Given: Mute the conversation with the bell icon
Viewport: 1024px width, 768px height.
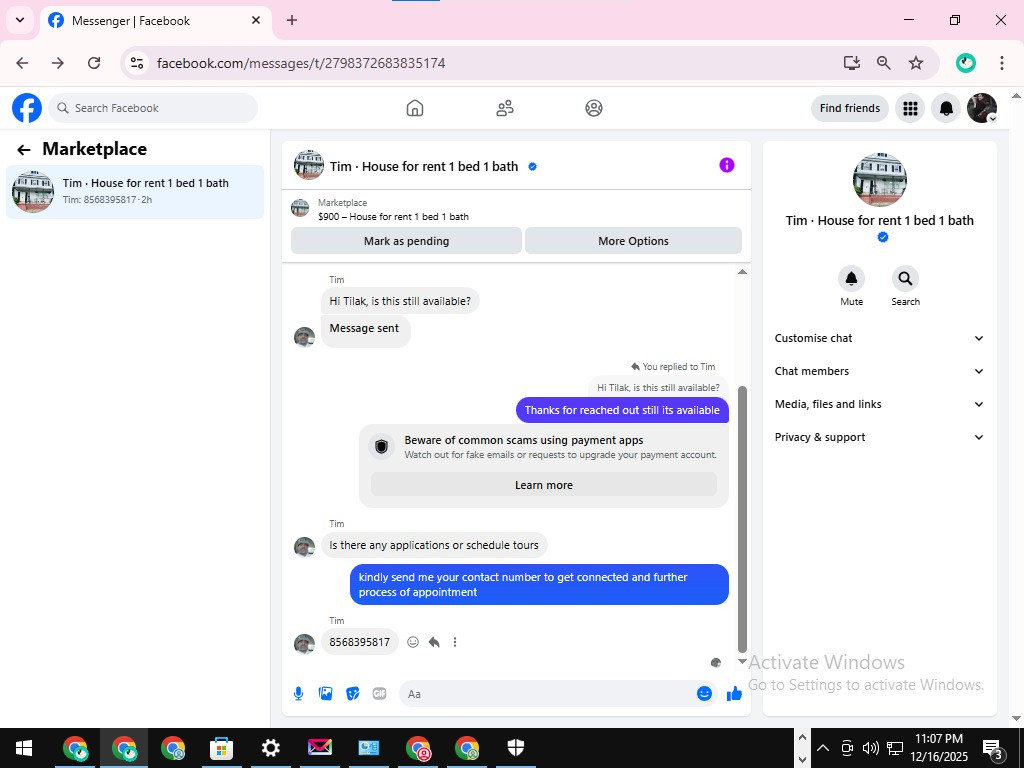Looking at the screenshot, I should coord(851,279).
